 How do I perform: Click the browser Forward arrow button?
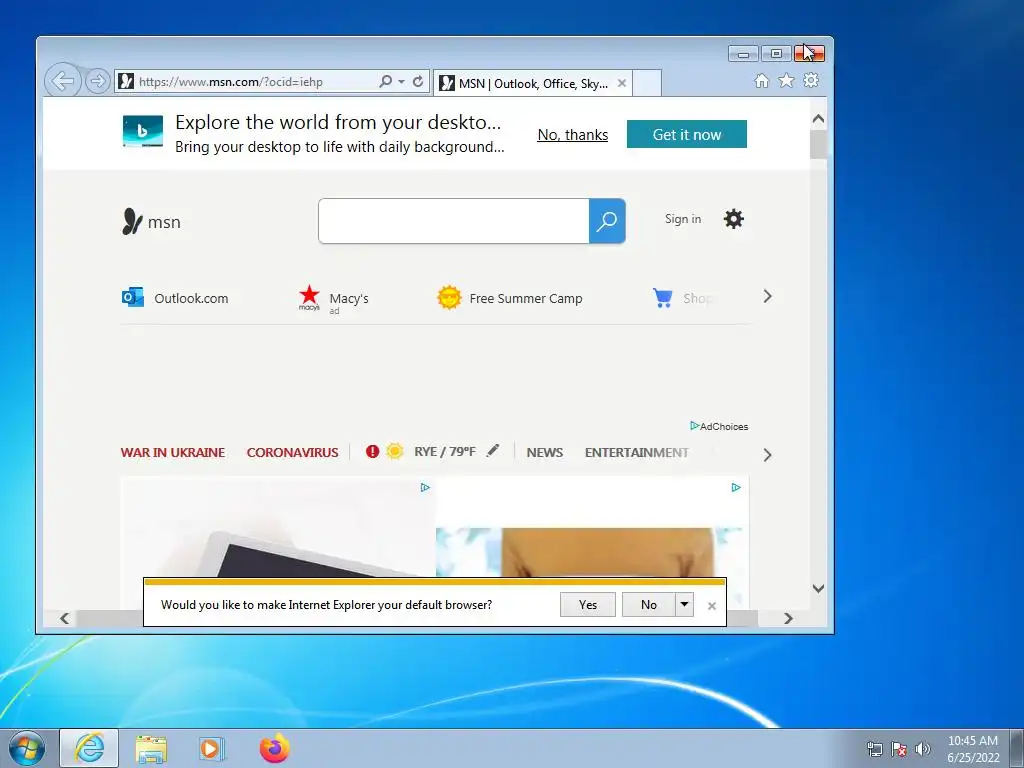click(x=97, y=82)
